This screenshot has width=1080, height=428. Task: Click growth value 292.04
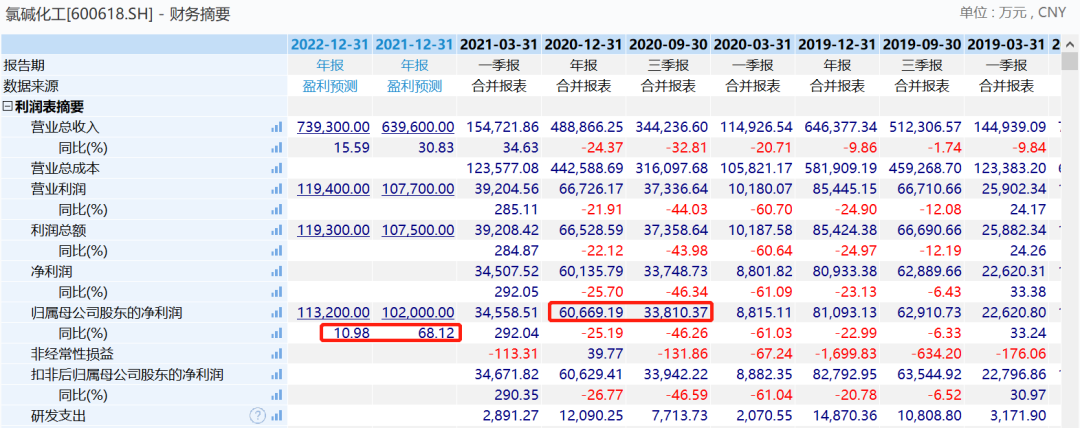point(517,334)
